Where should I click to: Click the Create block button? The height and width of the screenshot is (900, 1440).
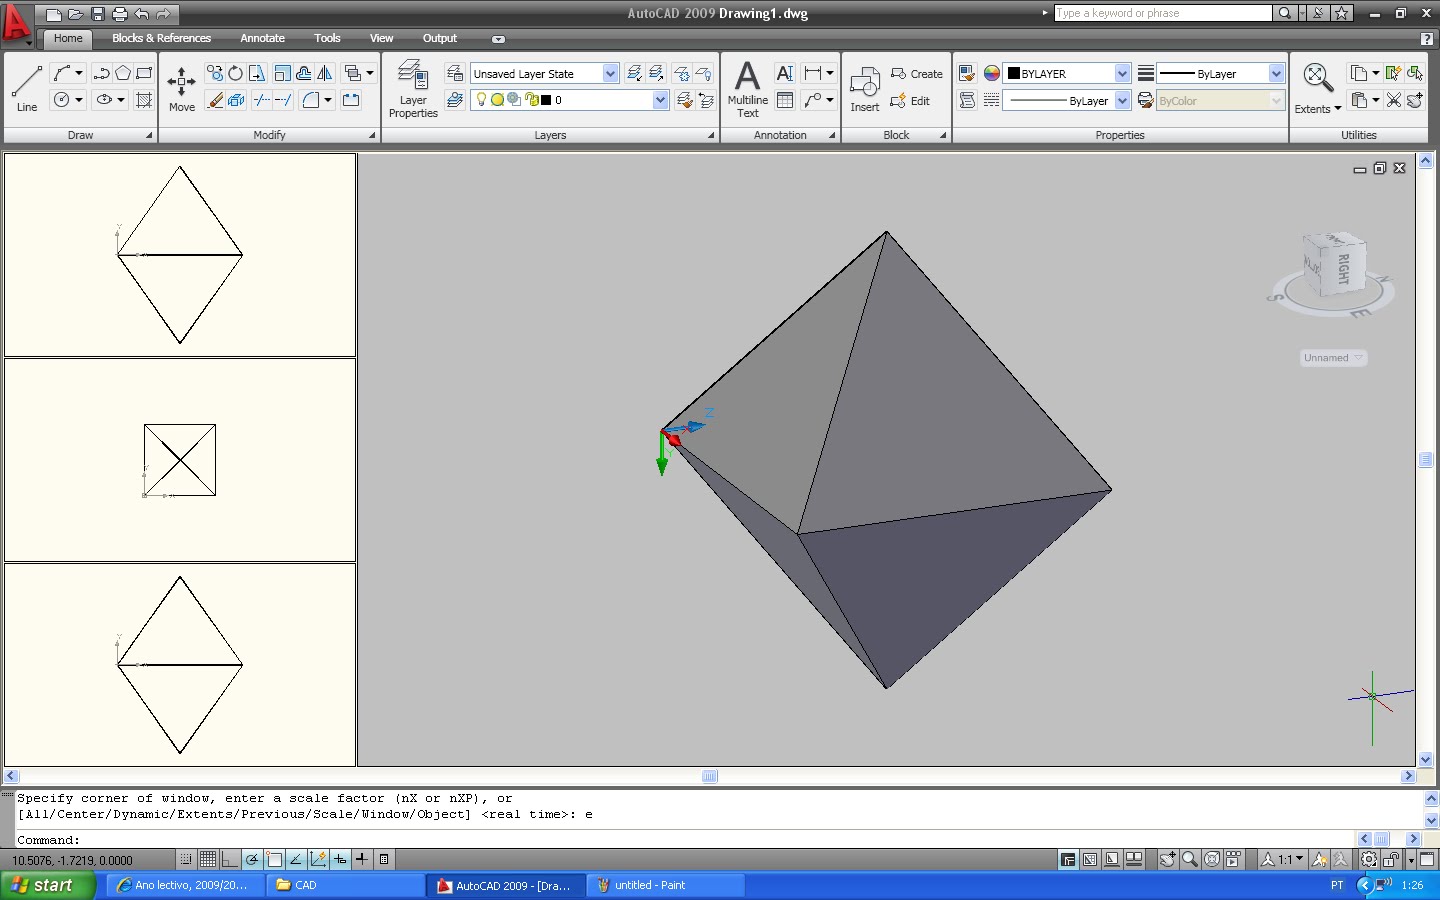tap(916, 73)
